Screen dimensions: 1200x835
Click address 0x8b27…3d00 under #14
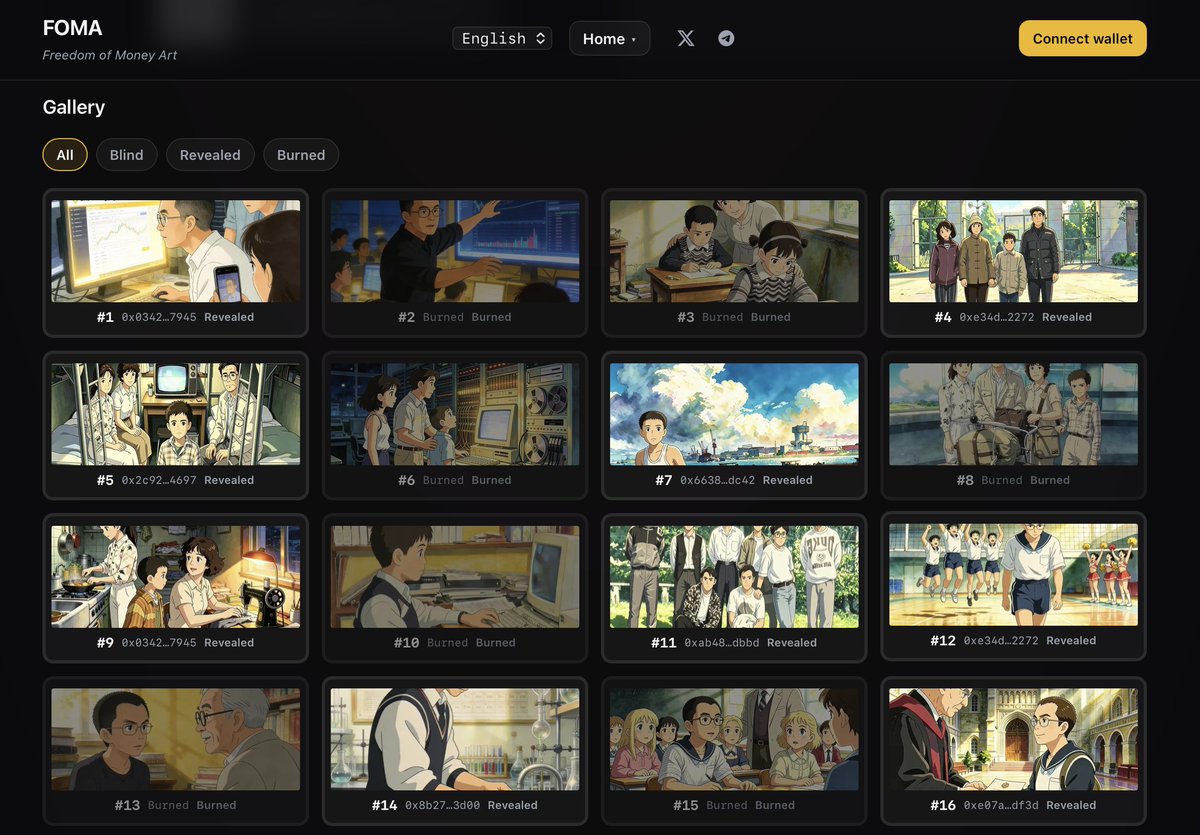(443, 805)
